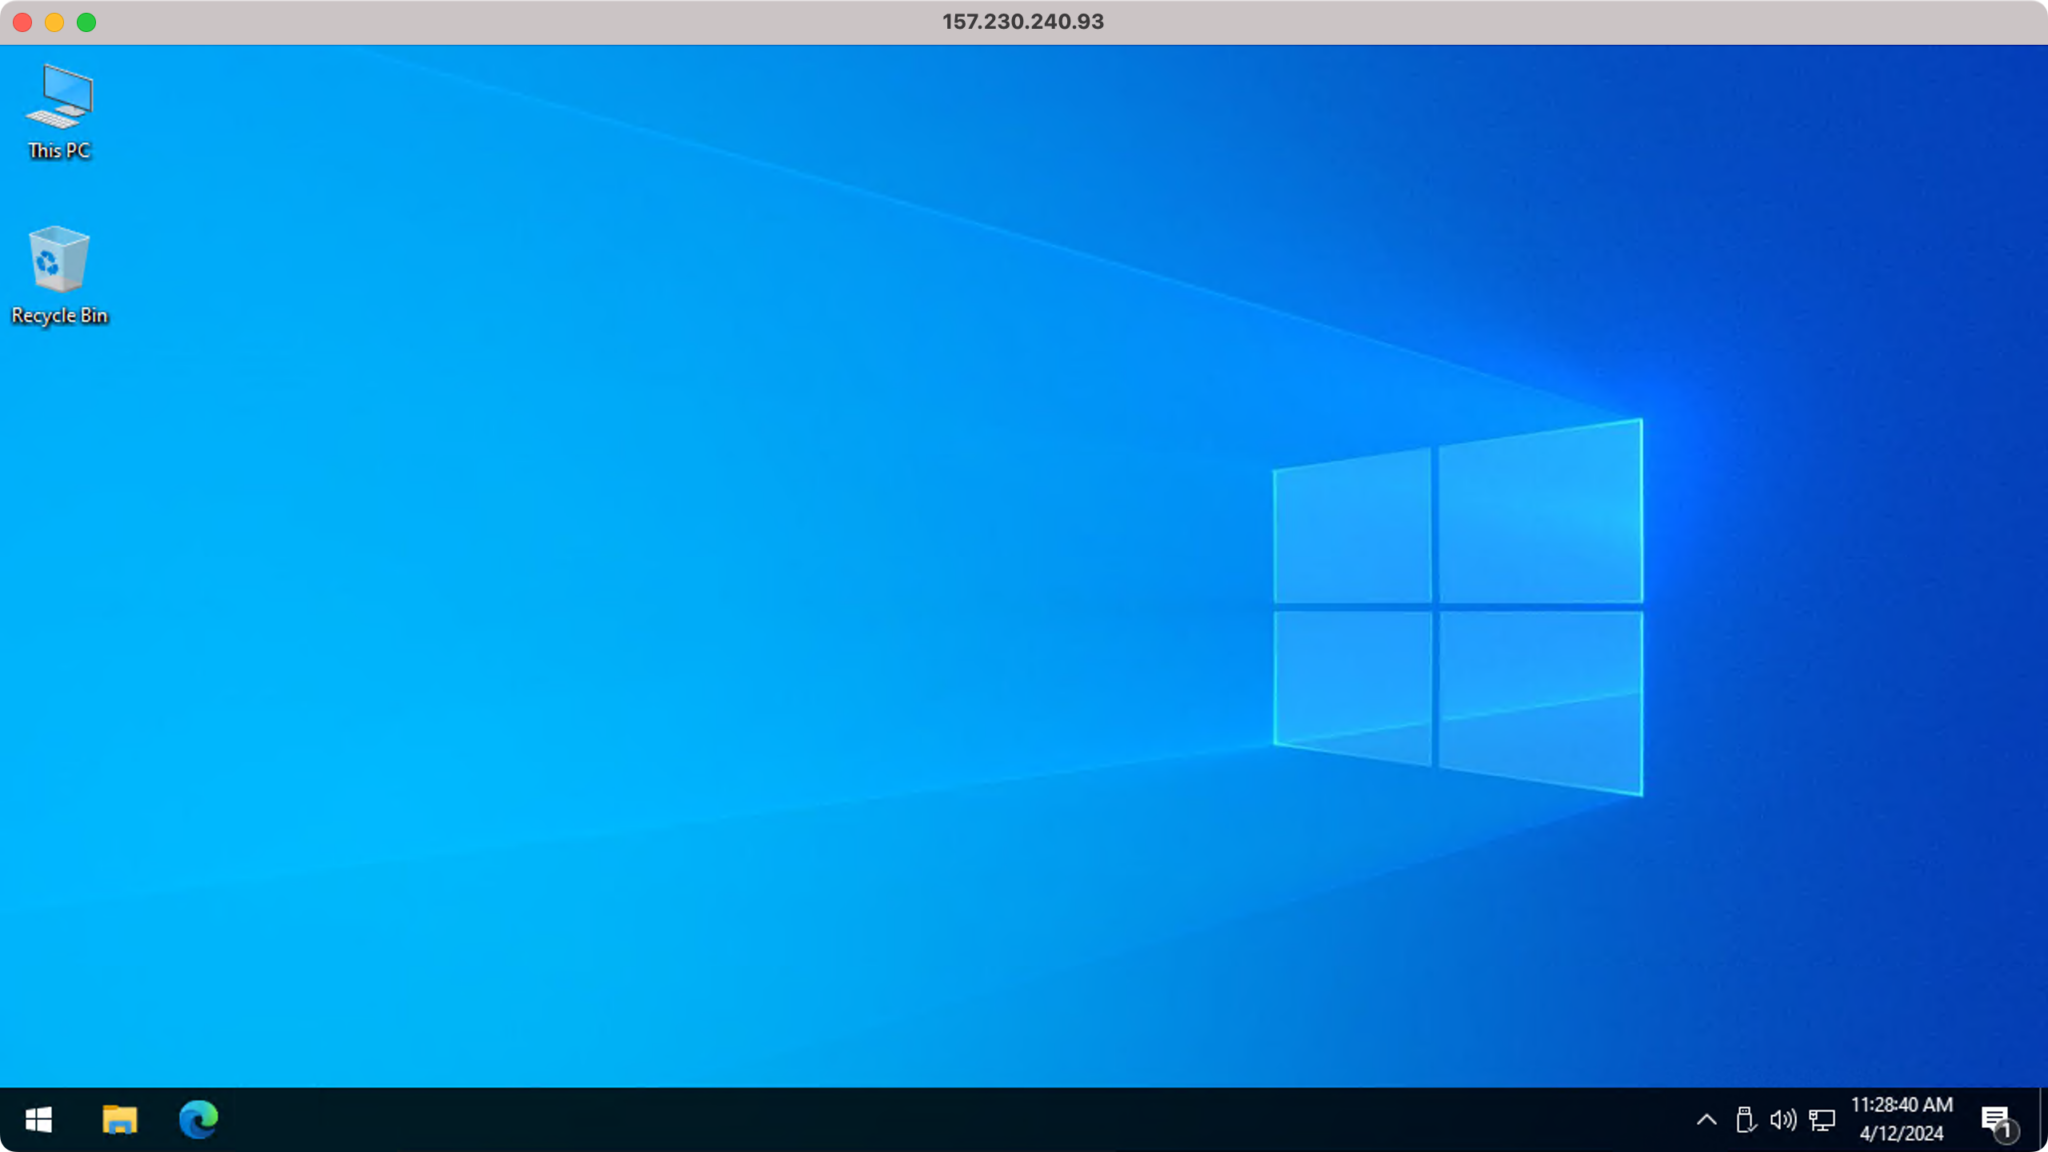Toggle full screen with the green window button
Viewport: 2048px width, 1152px height.
pos(88,21)
